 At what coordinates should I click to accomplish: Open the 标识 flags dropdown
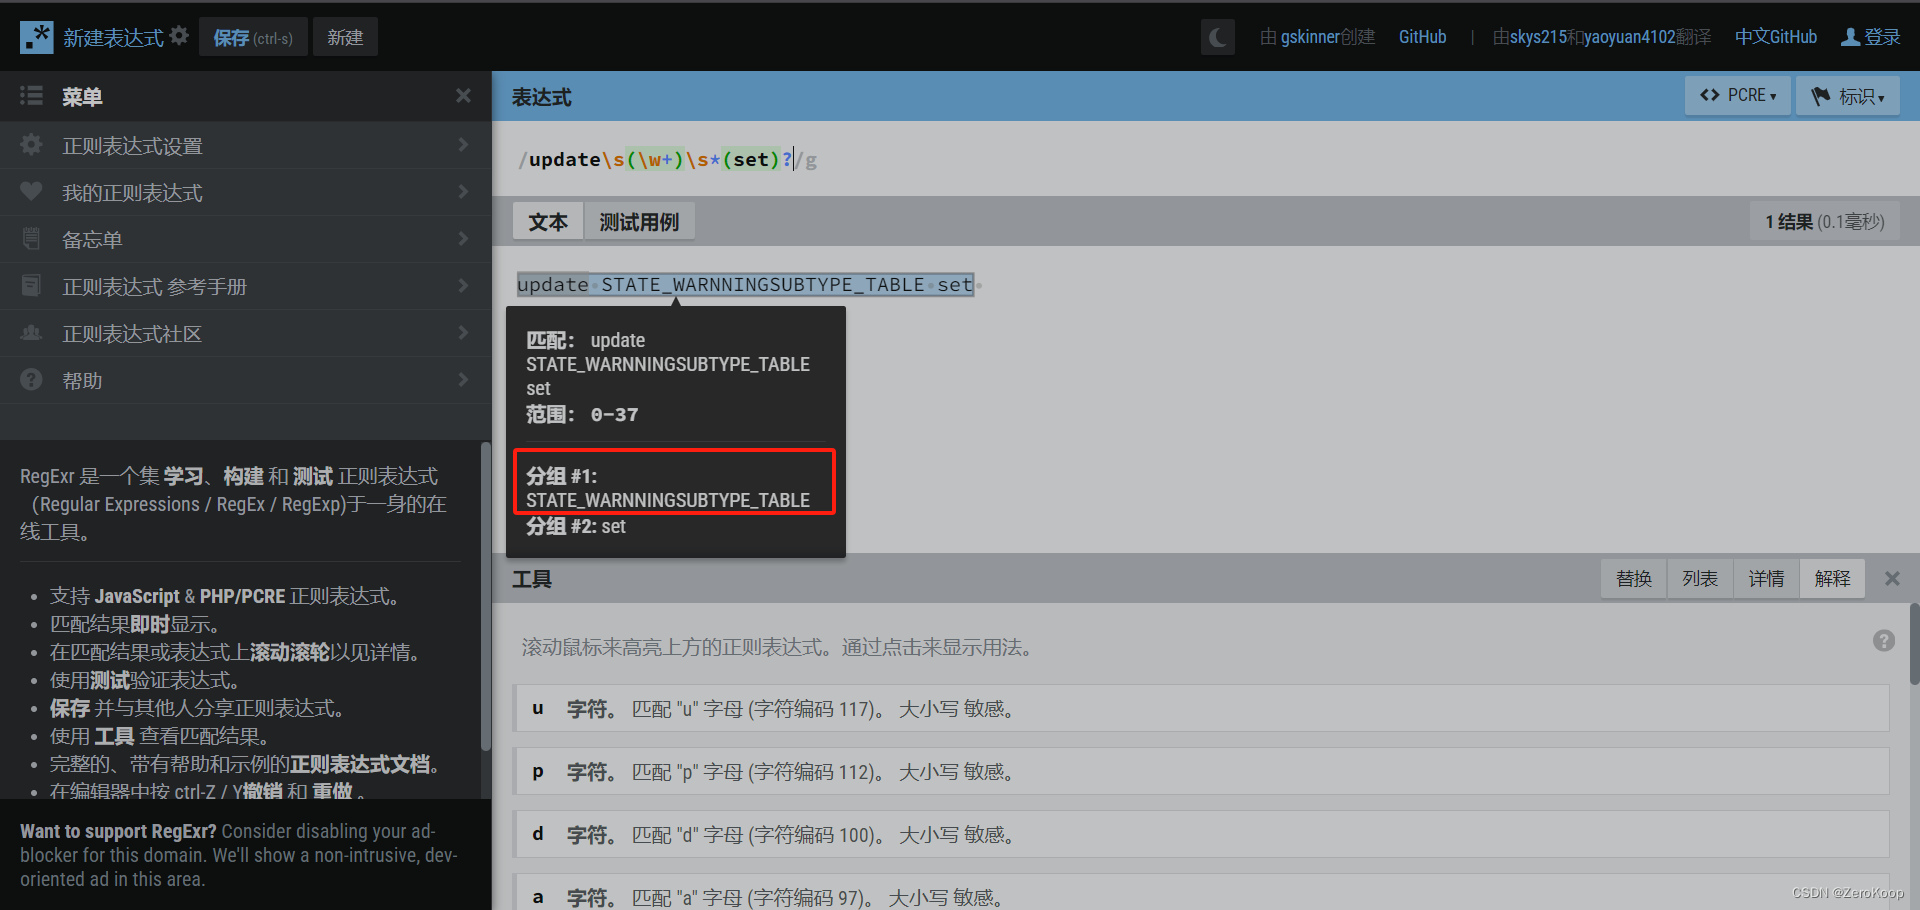(1848, 96)
